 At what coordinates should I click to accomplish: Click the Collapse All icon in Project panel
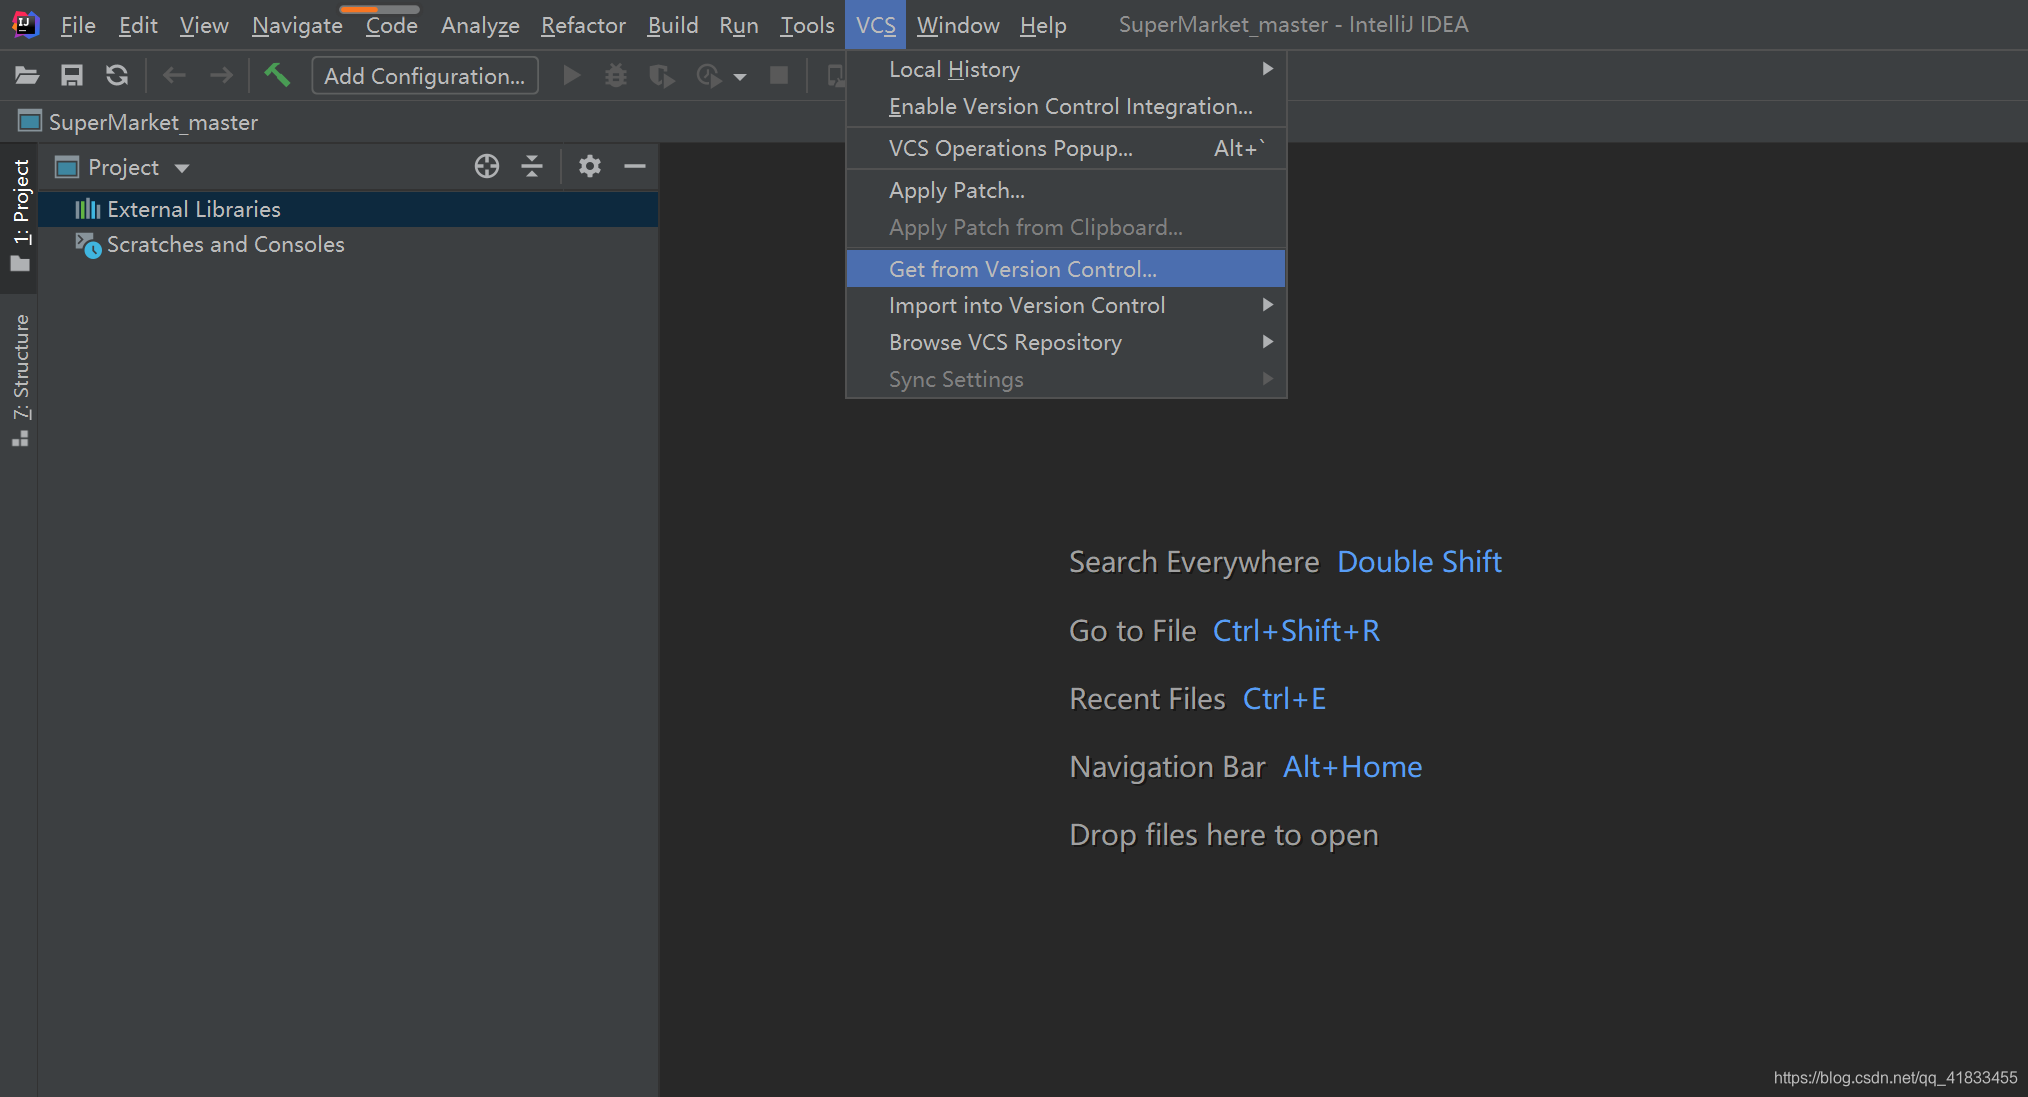pos(532,167)
